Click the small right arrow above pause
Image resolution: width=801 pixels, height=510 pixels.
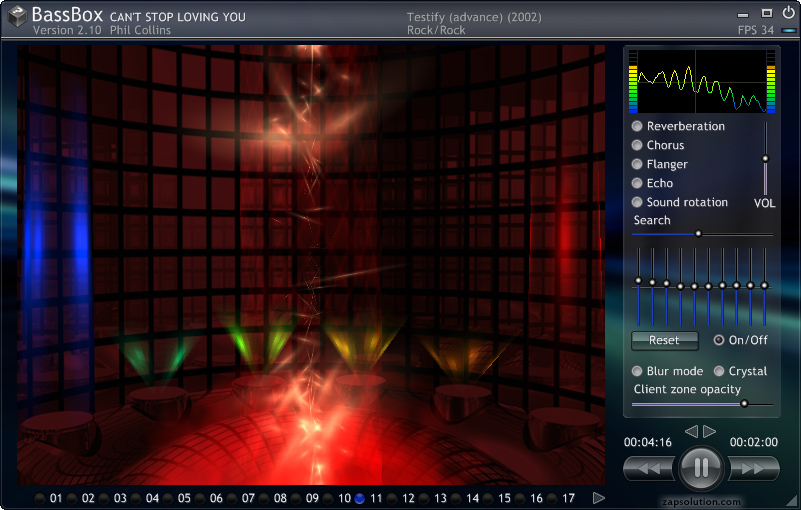pyautogui.click(x=710, y=431)
